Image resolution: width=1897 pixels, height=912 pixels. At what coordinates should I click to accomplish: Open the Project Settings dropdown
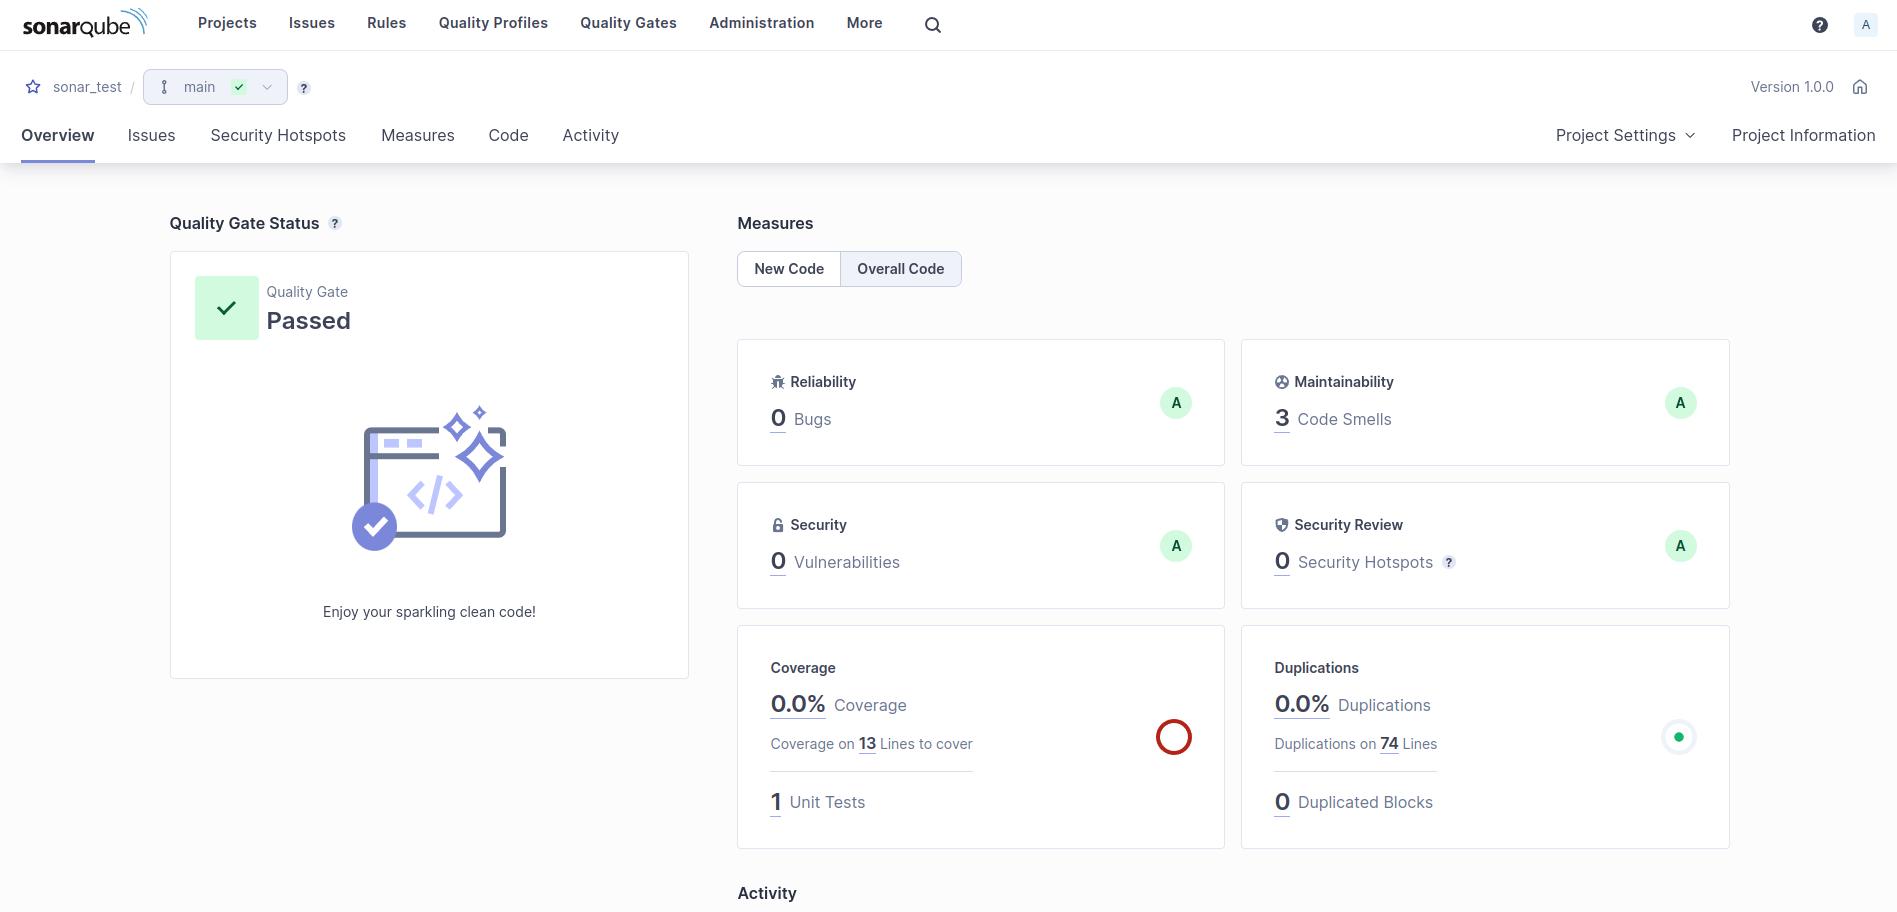click(x=1624, y=135)
